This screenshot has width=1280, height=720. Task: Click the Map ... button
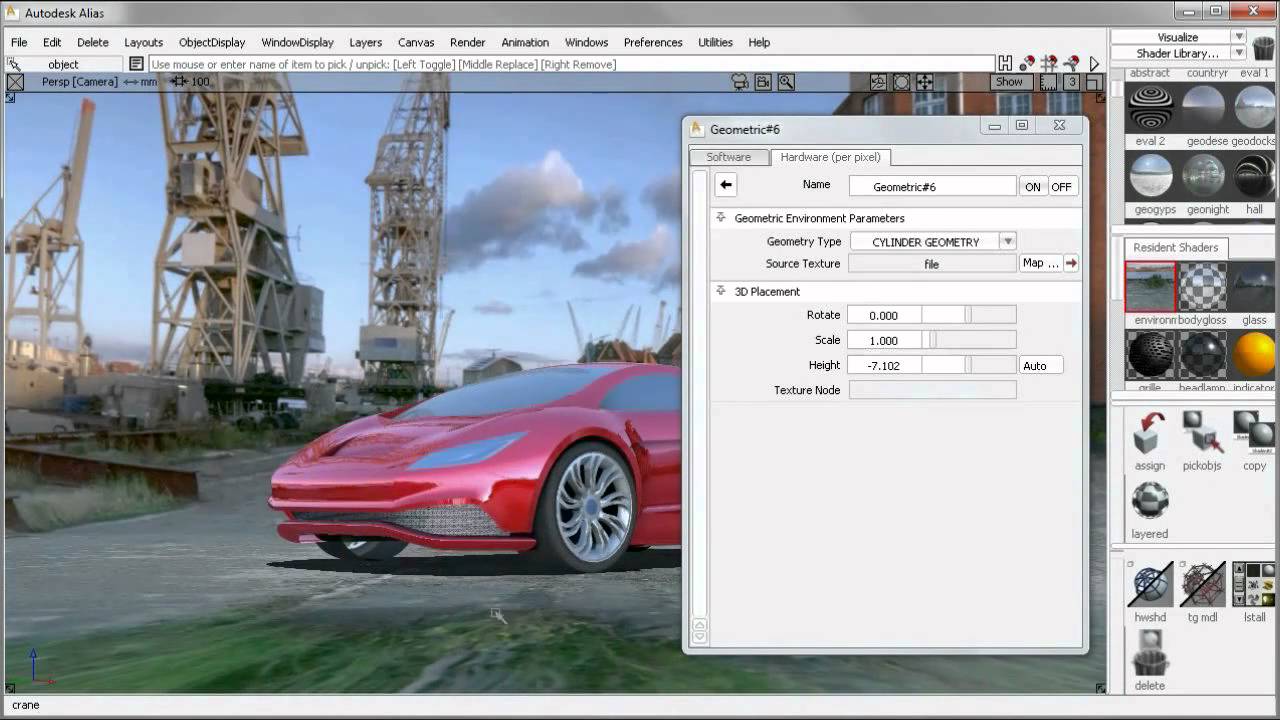(x=1040, y=263)
